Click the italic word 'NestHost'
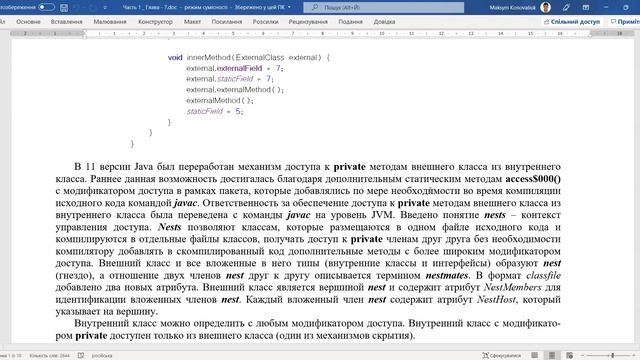Image resolution: width=640 pixels, height=360 pixels. pyautogui.click(x=496, y=300)
